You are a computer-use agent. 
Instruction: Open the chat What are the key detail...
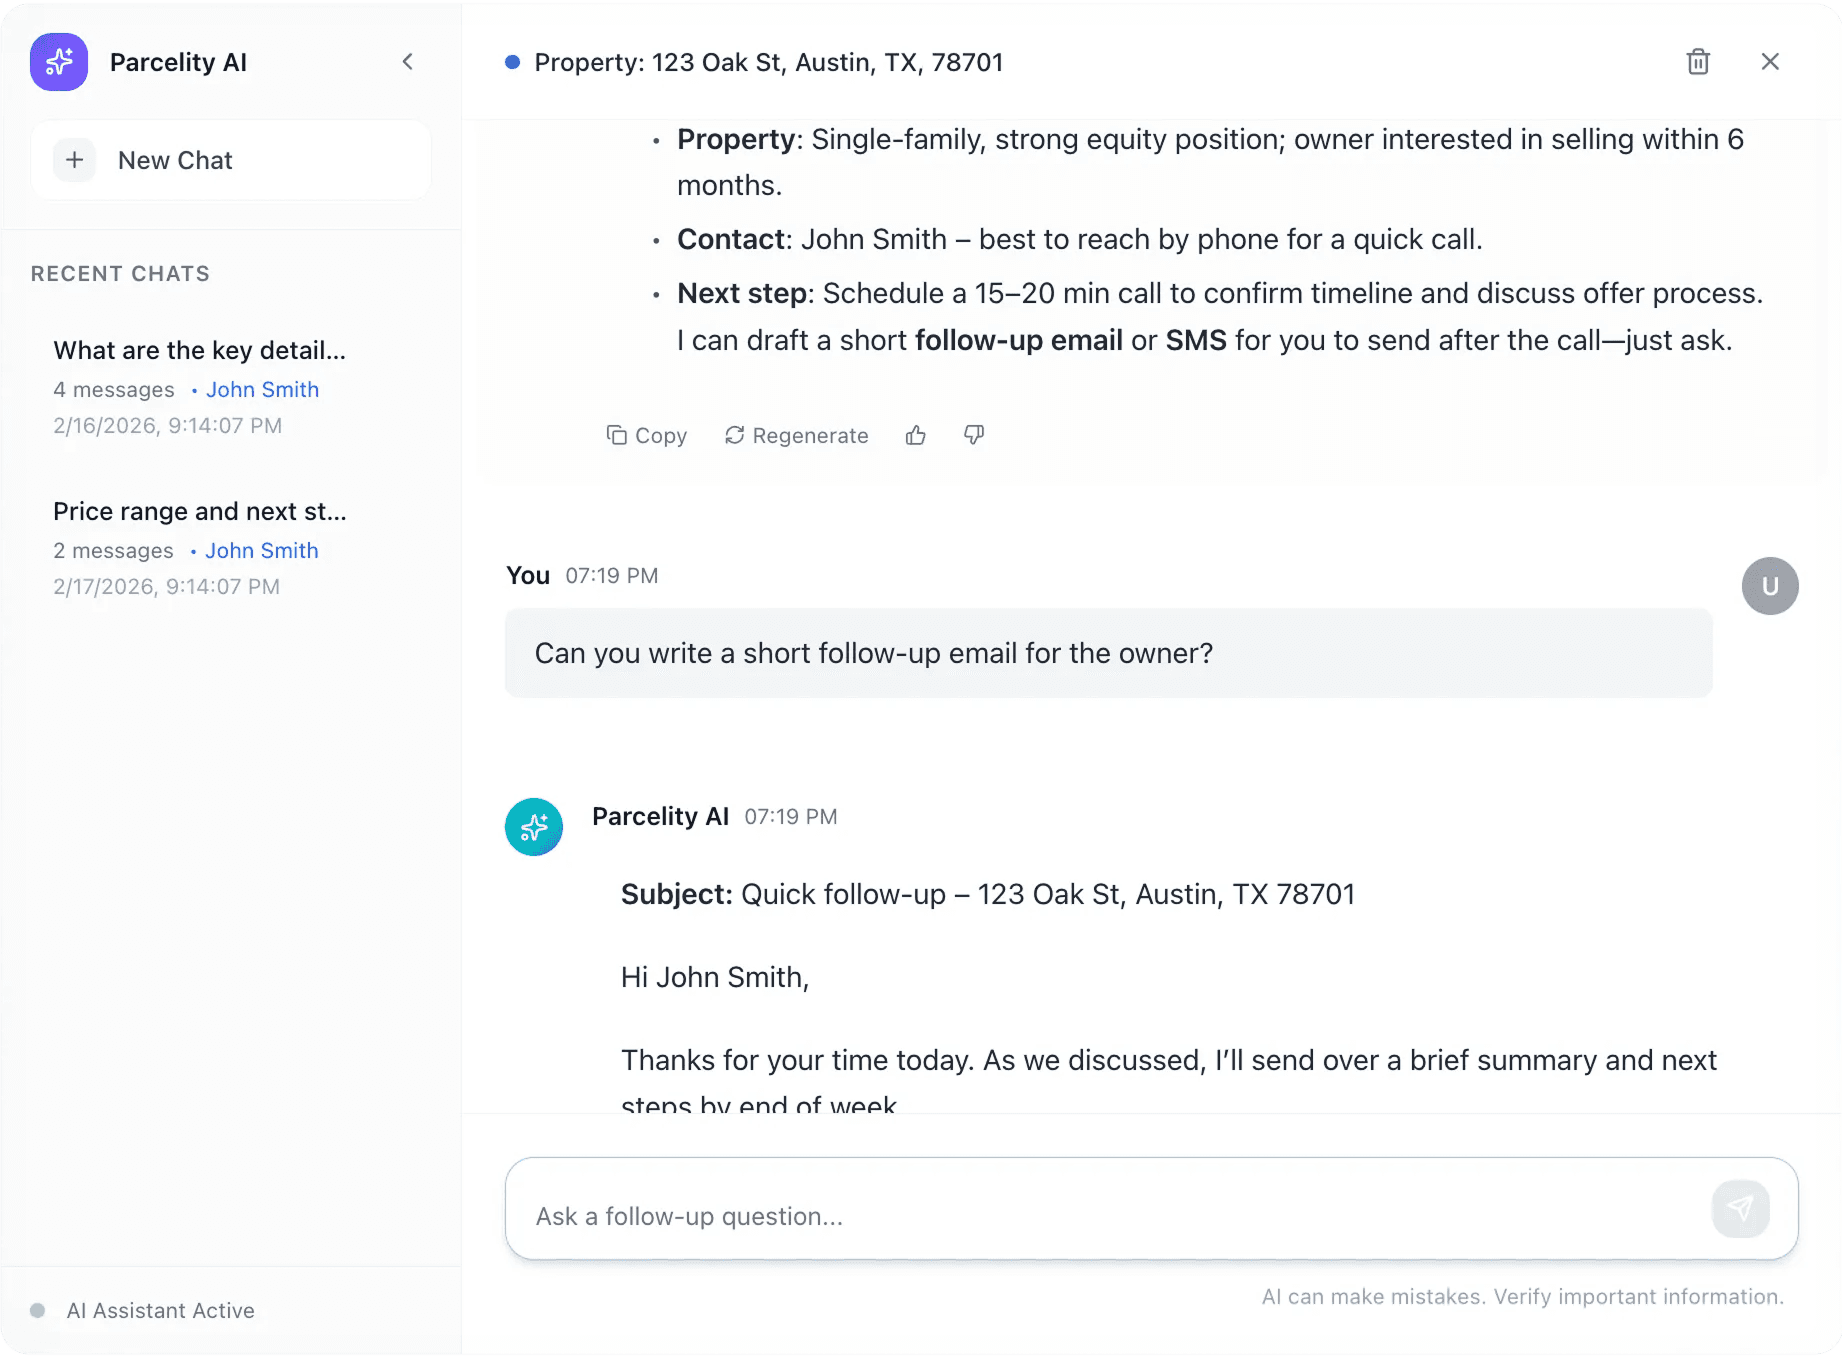(198, 350)
